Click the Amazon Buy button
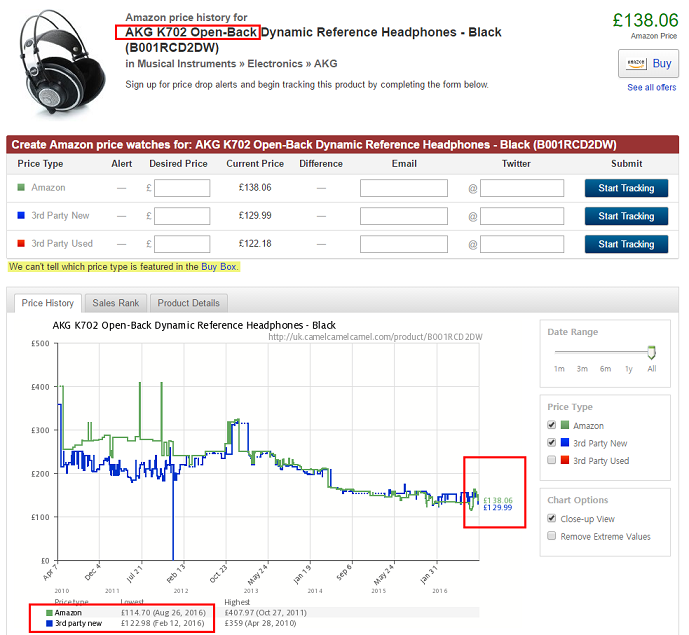Screen dimensions: 689x635 (x=648, y=63)
